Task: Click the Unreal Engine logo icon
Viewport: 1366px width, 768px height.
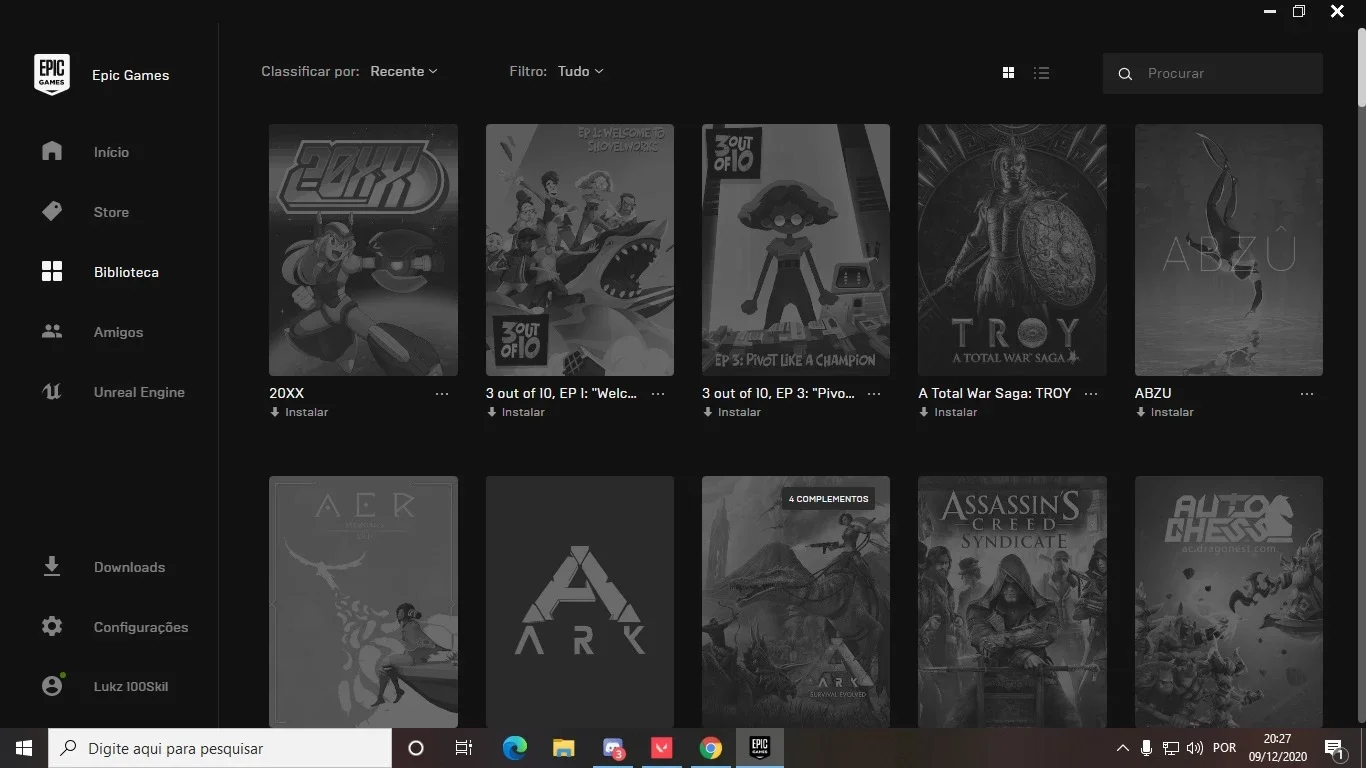Action: click(52, 391)
